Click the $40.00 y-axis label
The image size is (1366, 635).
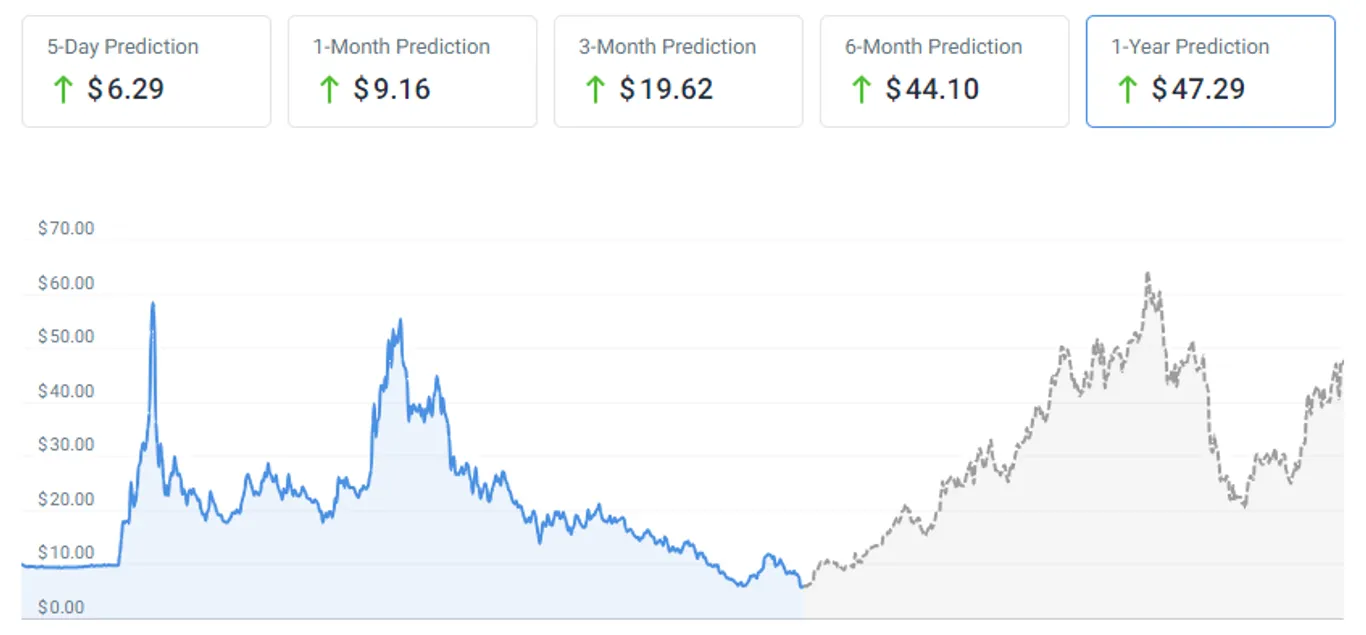(x=66, y=392)
